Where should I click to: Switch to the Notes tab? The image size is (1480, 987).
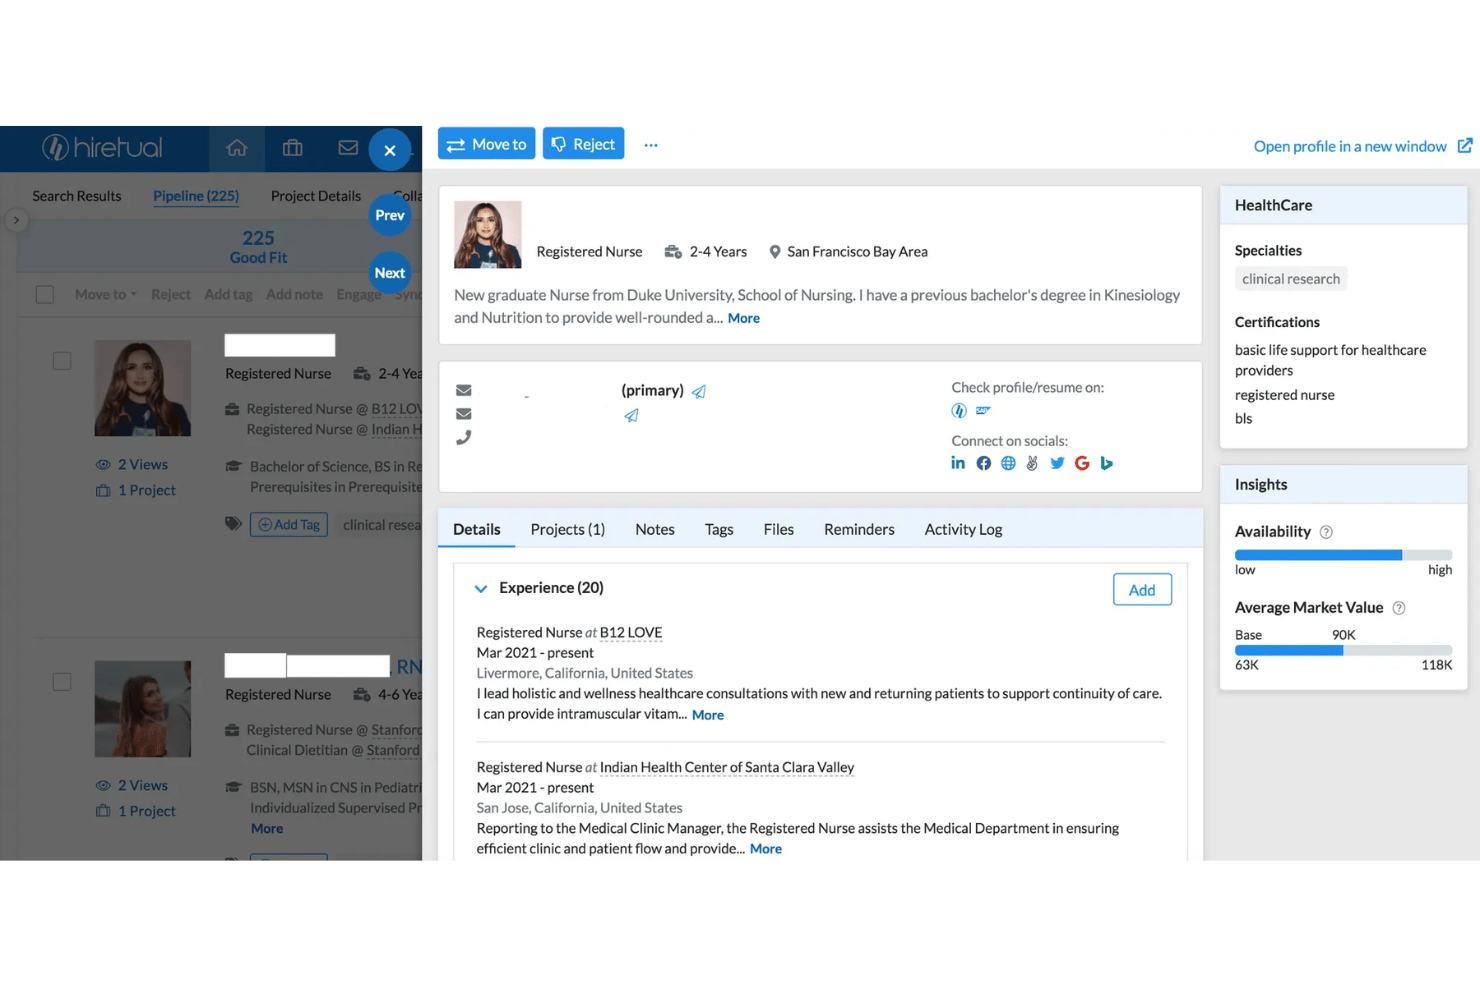point(655,529)
